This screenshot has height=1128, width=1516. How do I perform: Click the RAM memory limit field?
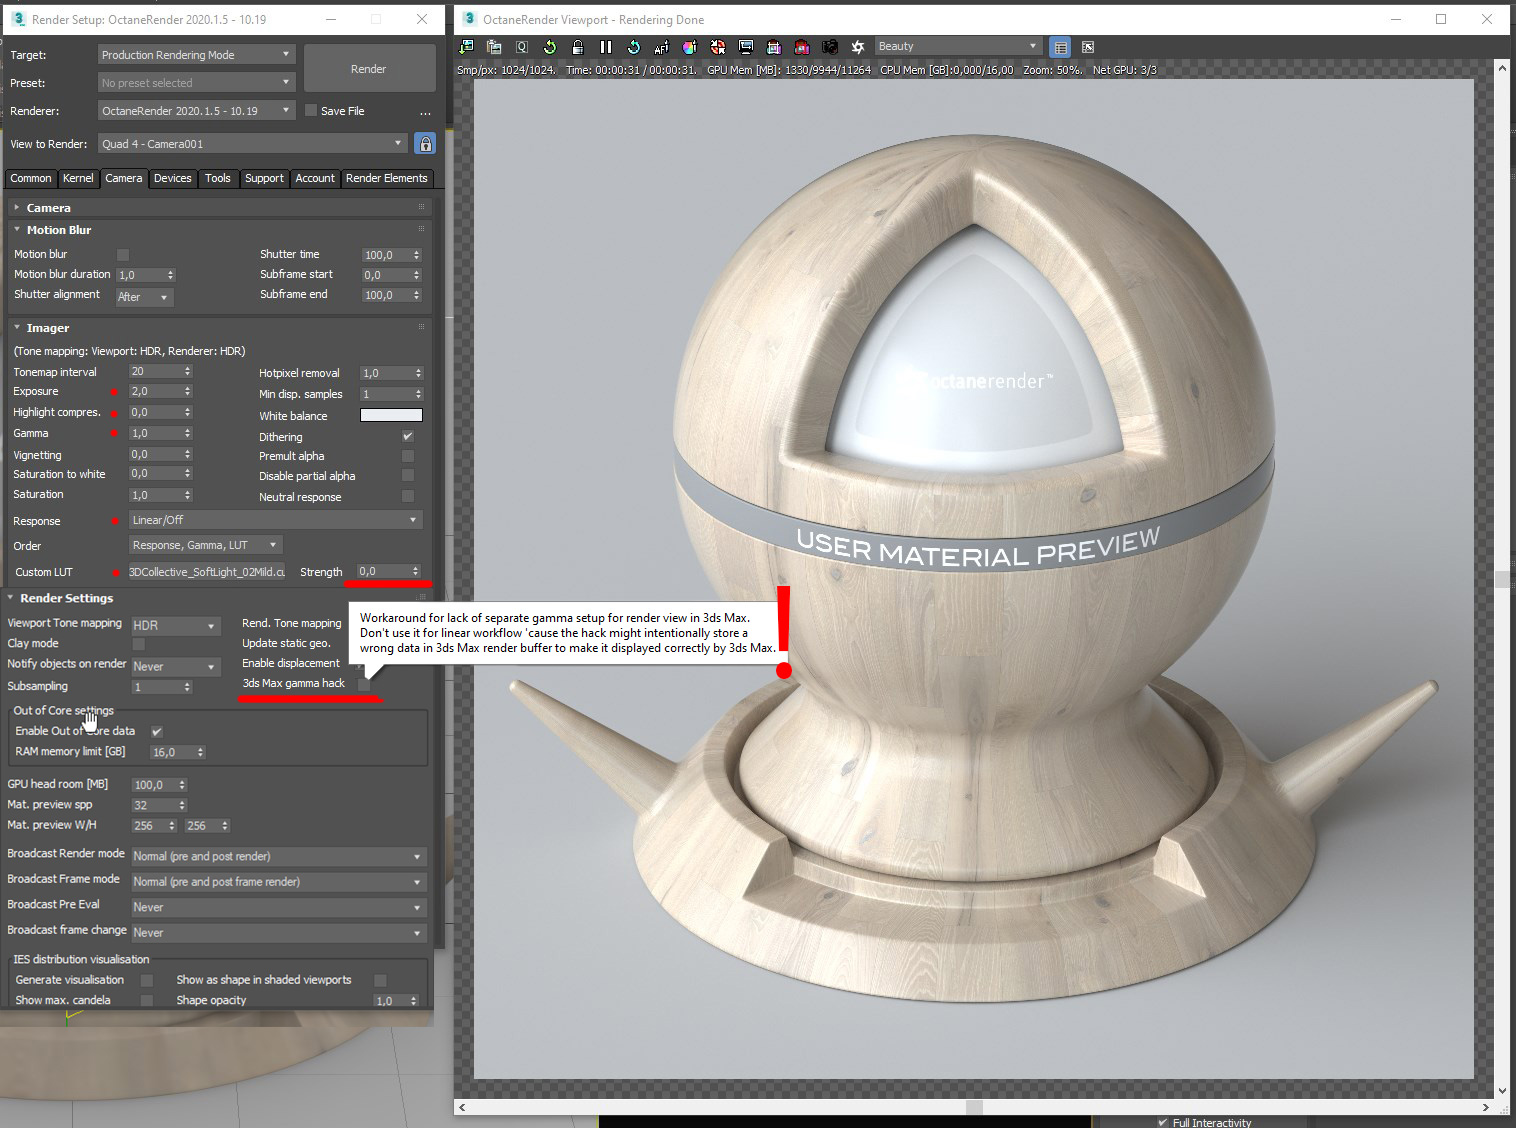[172, 753]
